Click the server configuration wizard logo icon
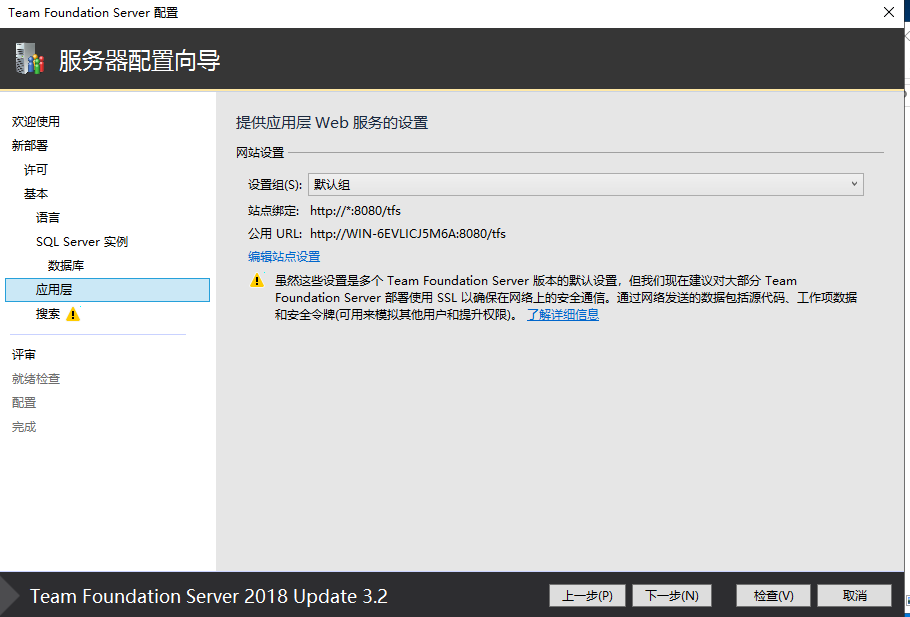Viewport: 910px width, 617px height. 30,59
